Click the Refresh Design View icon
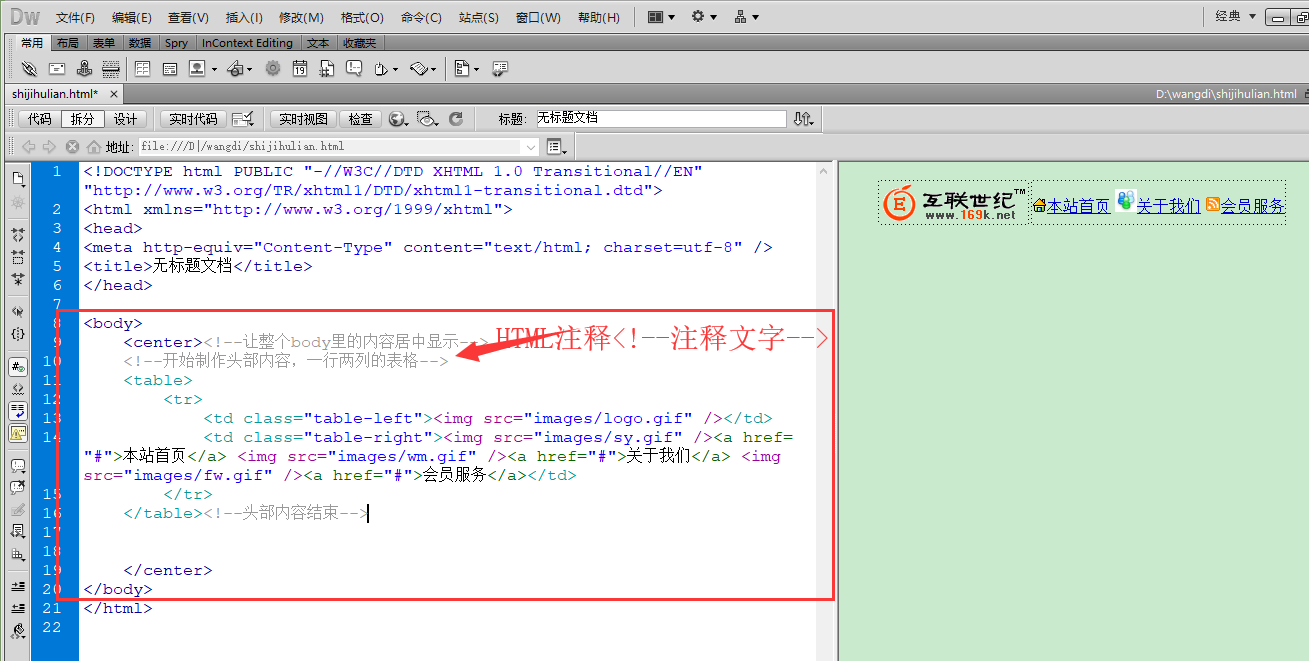Screen dimensions: 1309x661 coord(456,119)
